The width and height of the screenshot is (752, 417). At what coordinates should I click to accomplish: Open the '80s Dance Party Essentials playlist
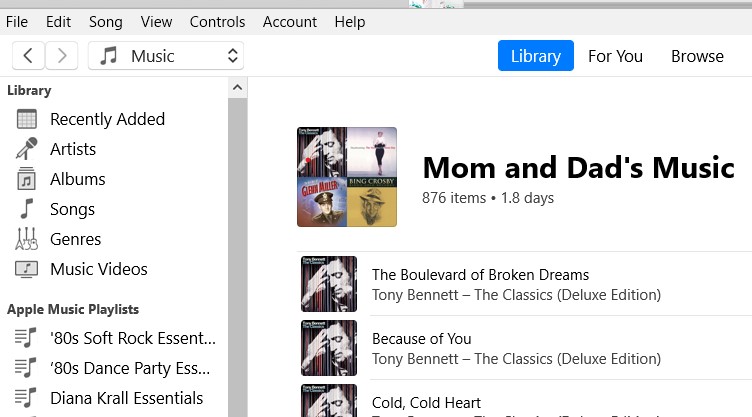point(130,369)
